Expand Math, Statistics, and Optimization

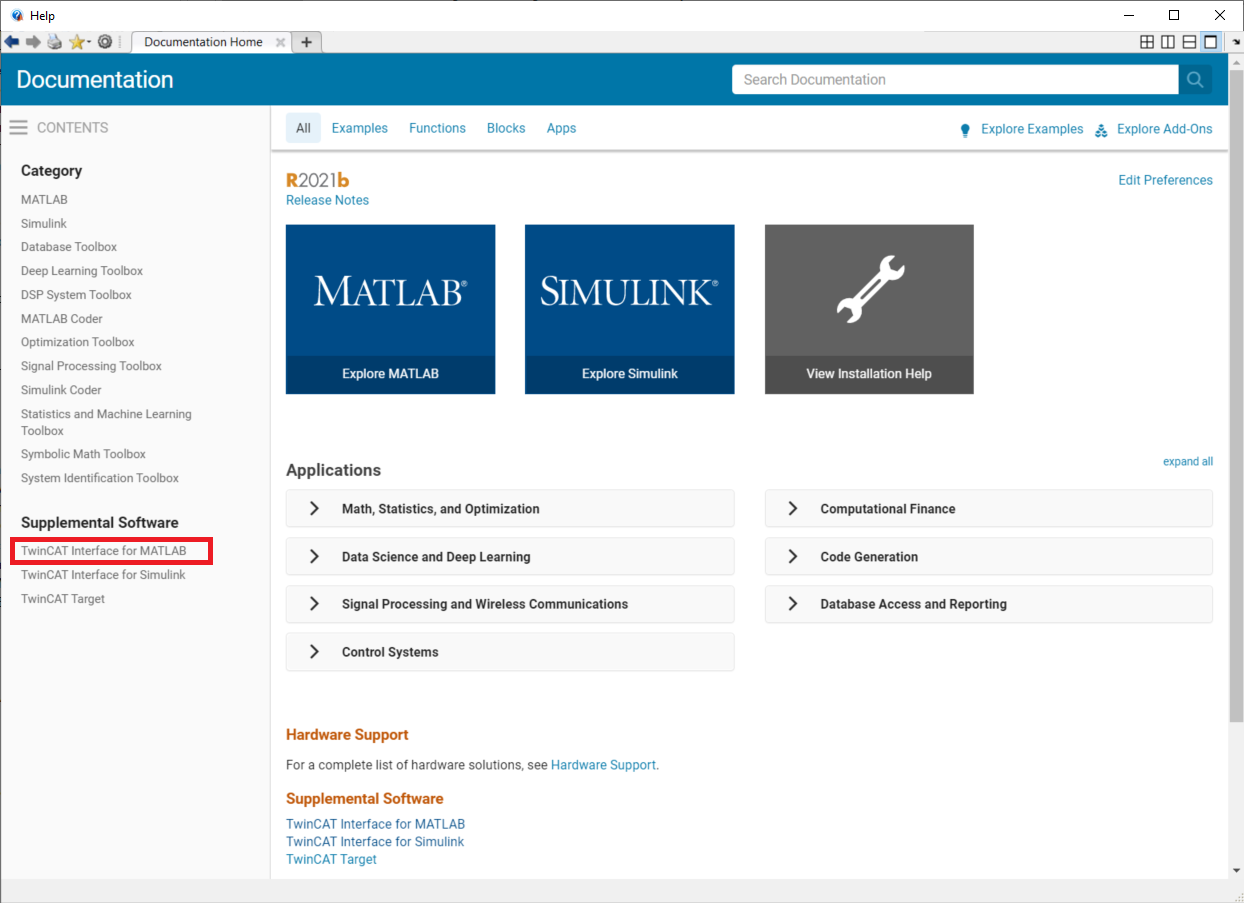[510, 509]
